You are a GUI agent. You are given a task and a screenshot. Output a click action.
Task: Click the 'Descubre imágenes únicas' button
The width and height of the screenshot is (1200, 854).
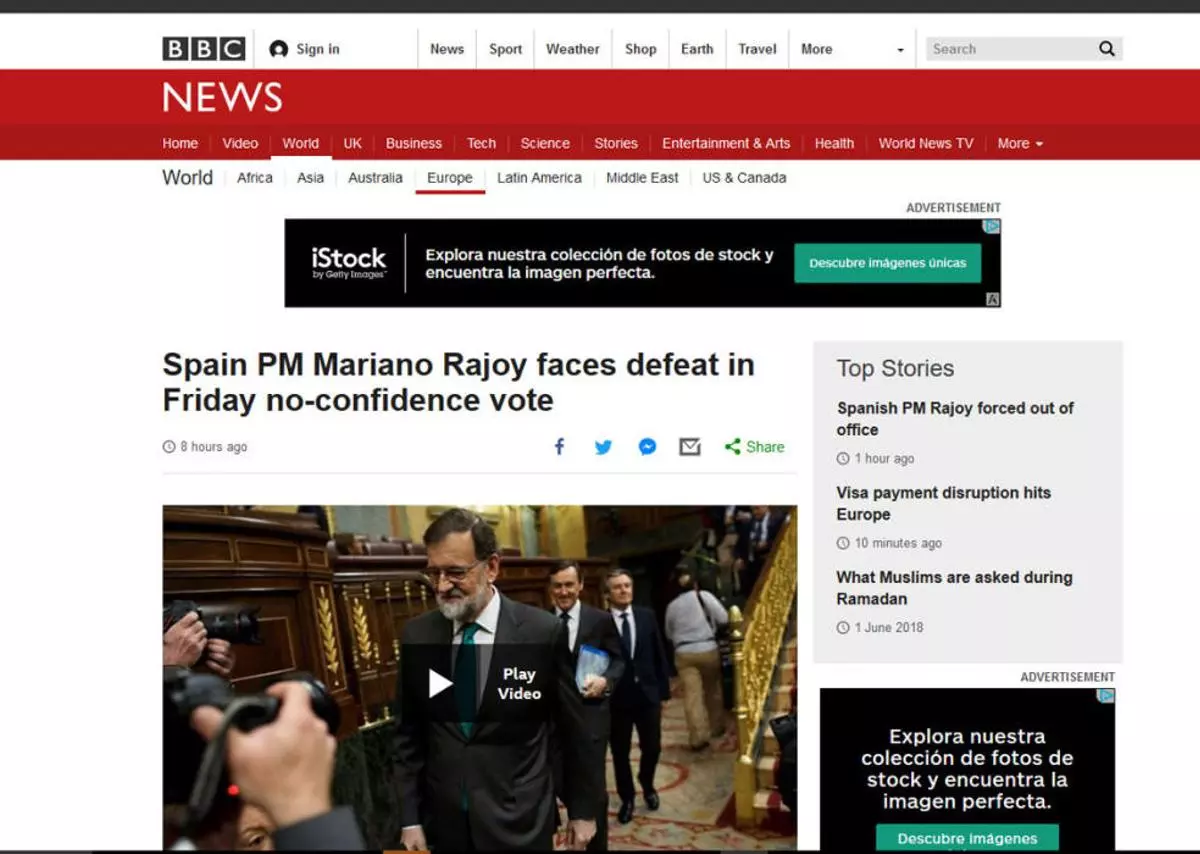887,263
